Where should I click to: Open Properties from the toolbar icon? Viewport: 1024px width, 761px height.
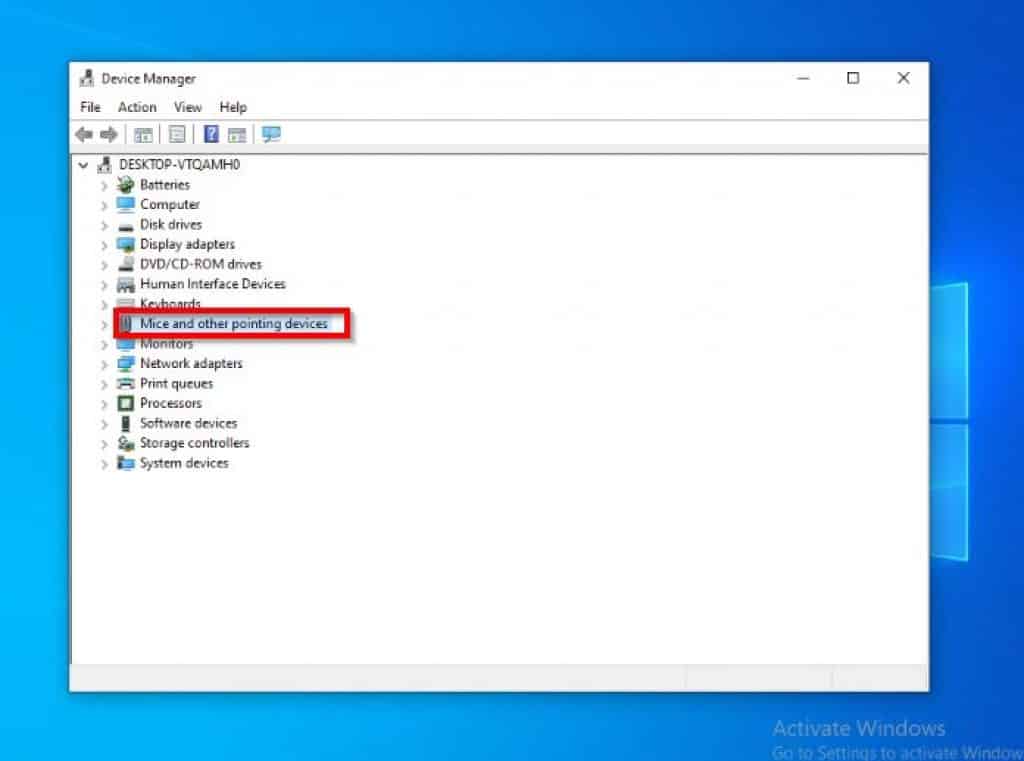pos(177,135)
